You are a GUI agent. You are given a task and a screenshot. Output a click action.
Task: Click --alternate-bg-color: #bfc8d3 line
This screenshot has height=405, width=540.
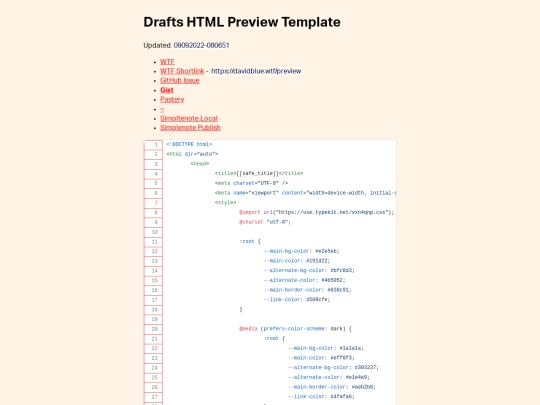click(309, 270)
